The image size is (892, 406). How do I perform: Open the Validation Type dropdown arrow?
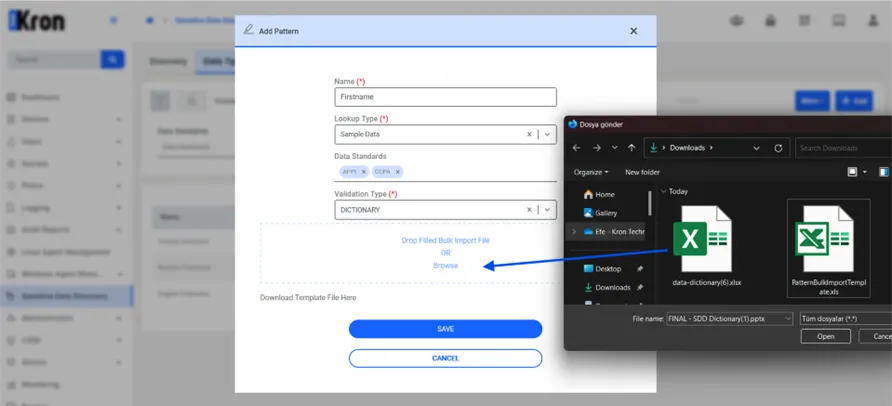547,210
